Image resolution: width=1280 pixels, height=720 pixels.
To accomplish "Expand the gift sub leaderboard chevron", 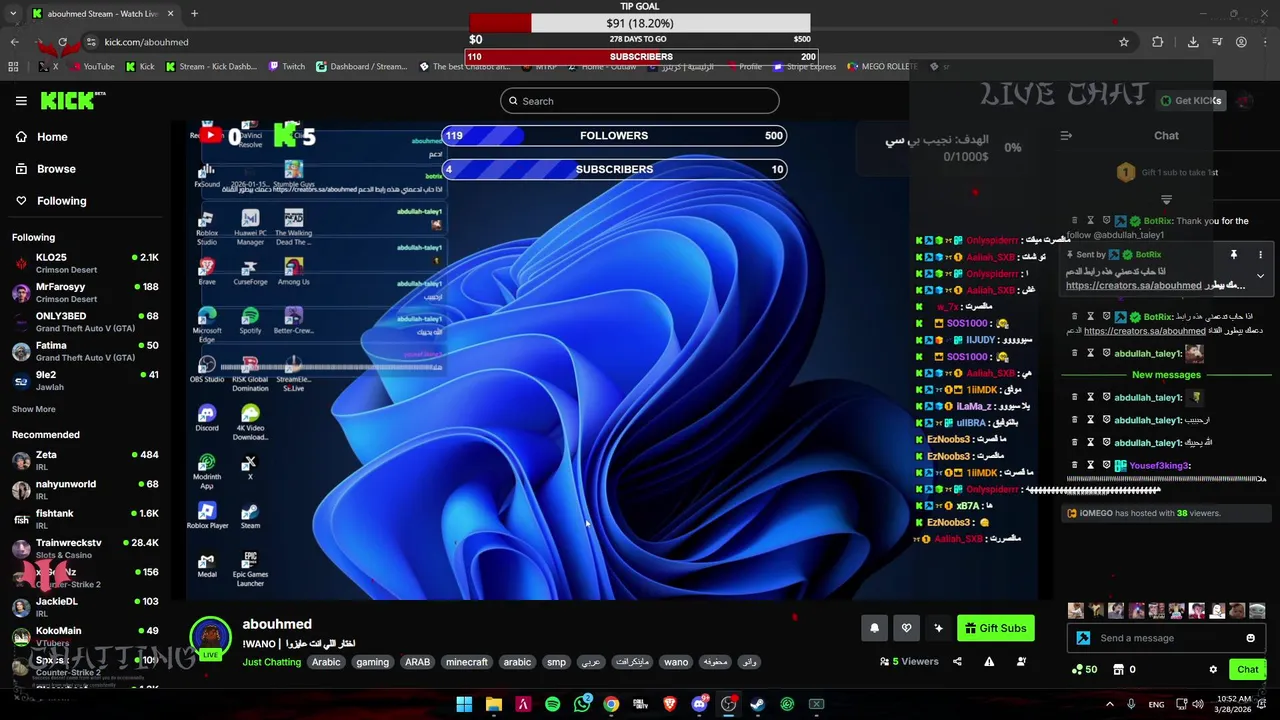I will tap(1166, 200).
